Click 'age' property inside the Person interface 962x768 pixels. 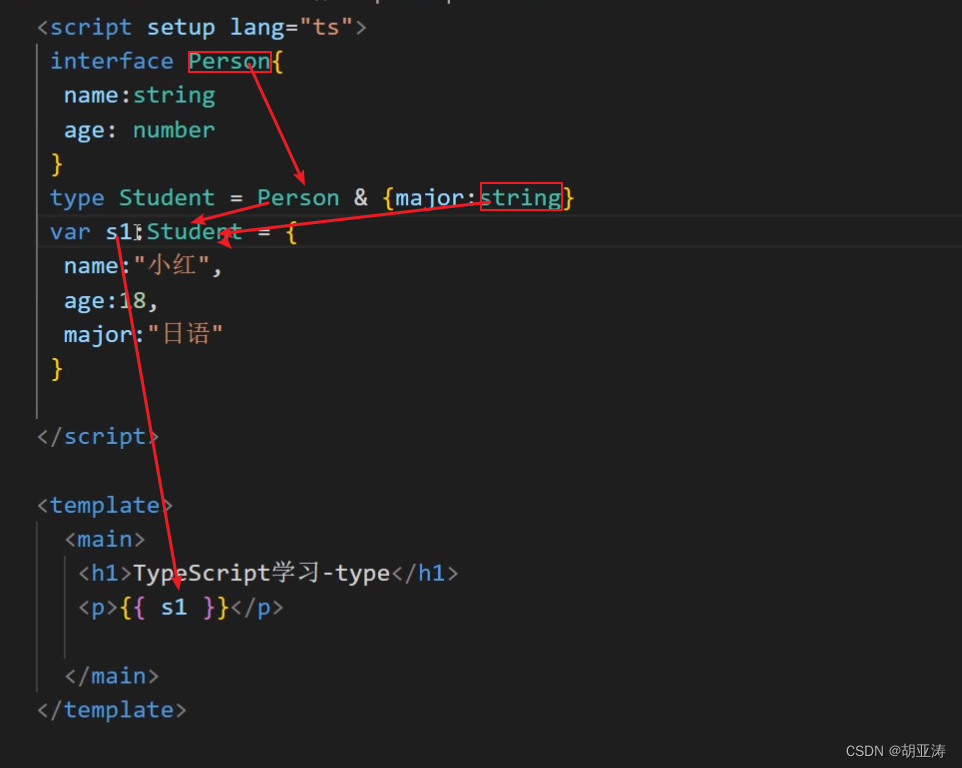pos(85,131)
